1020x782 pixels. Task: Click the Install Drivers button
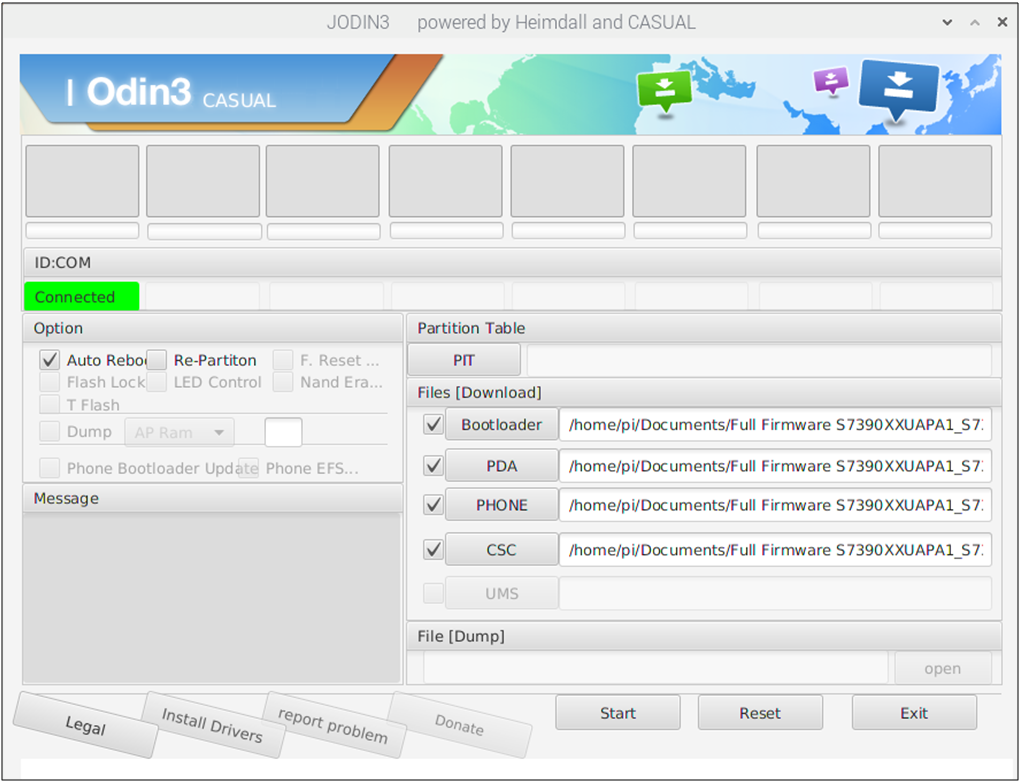(213, 726)
